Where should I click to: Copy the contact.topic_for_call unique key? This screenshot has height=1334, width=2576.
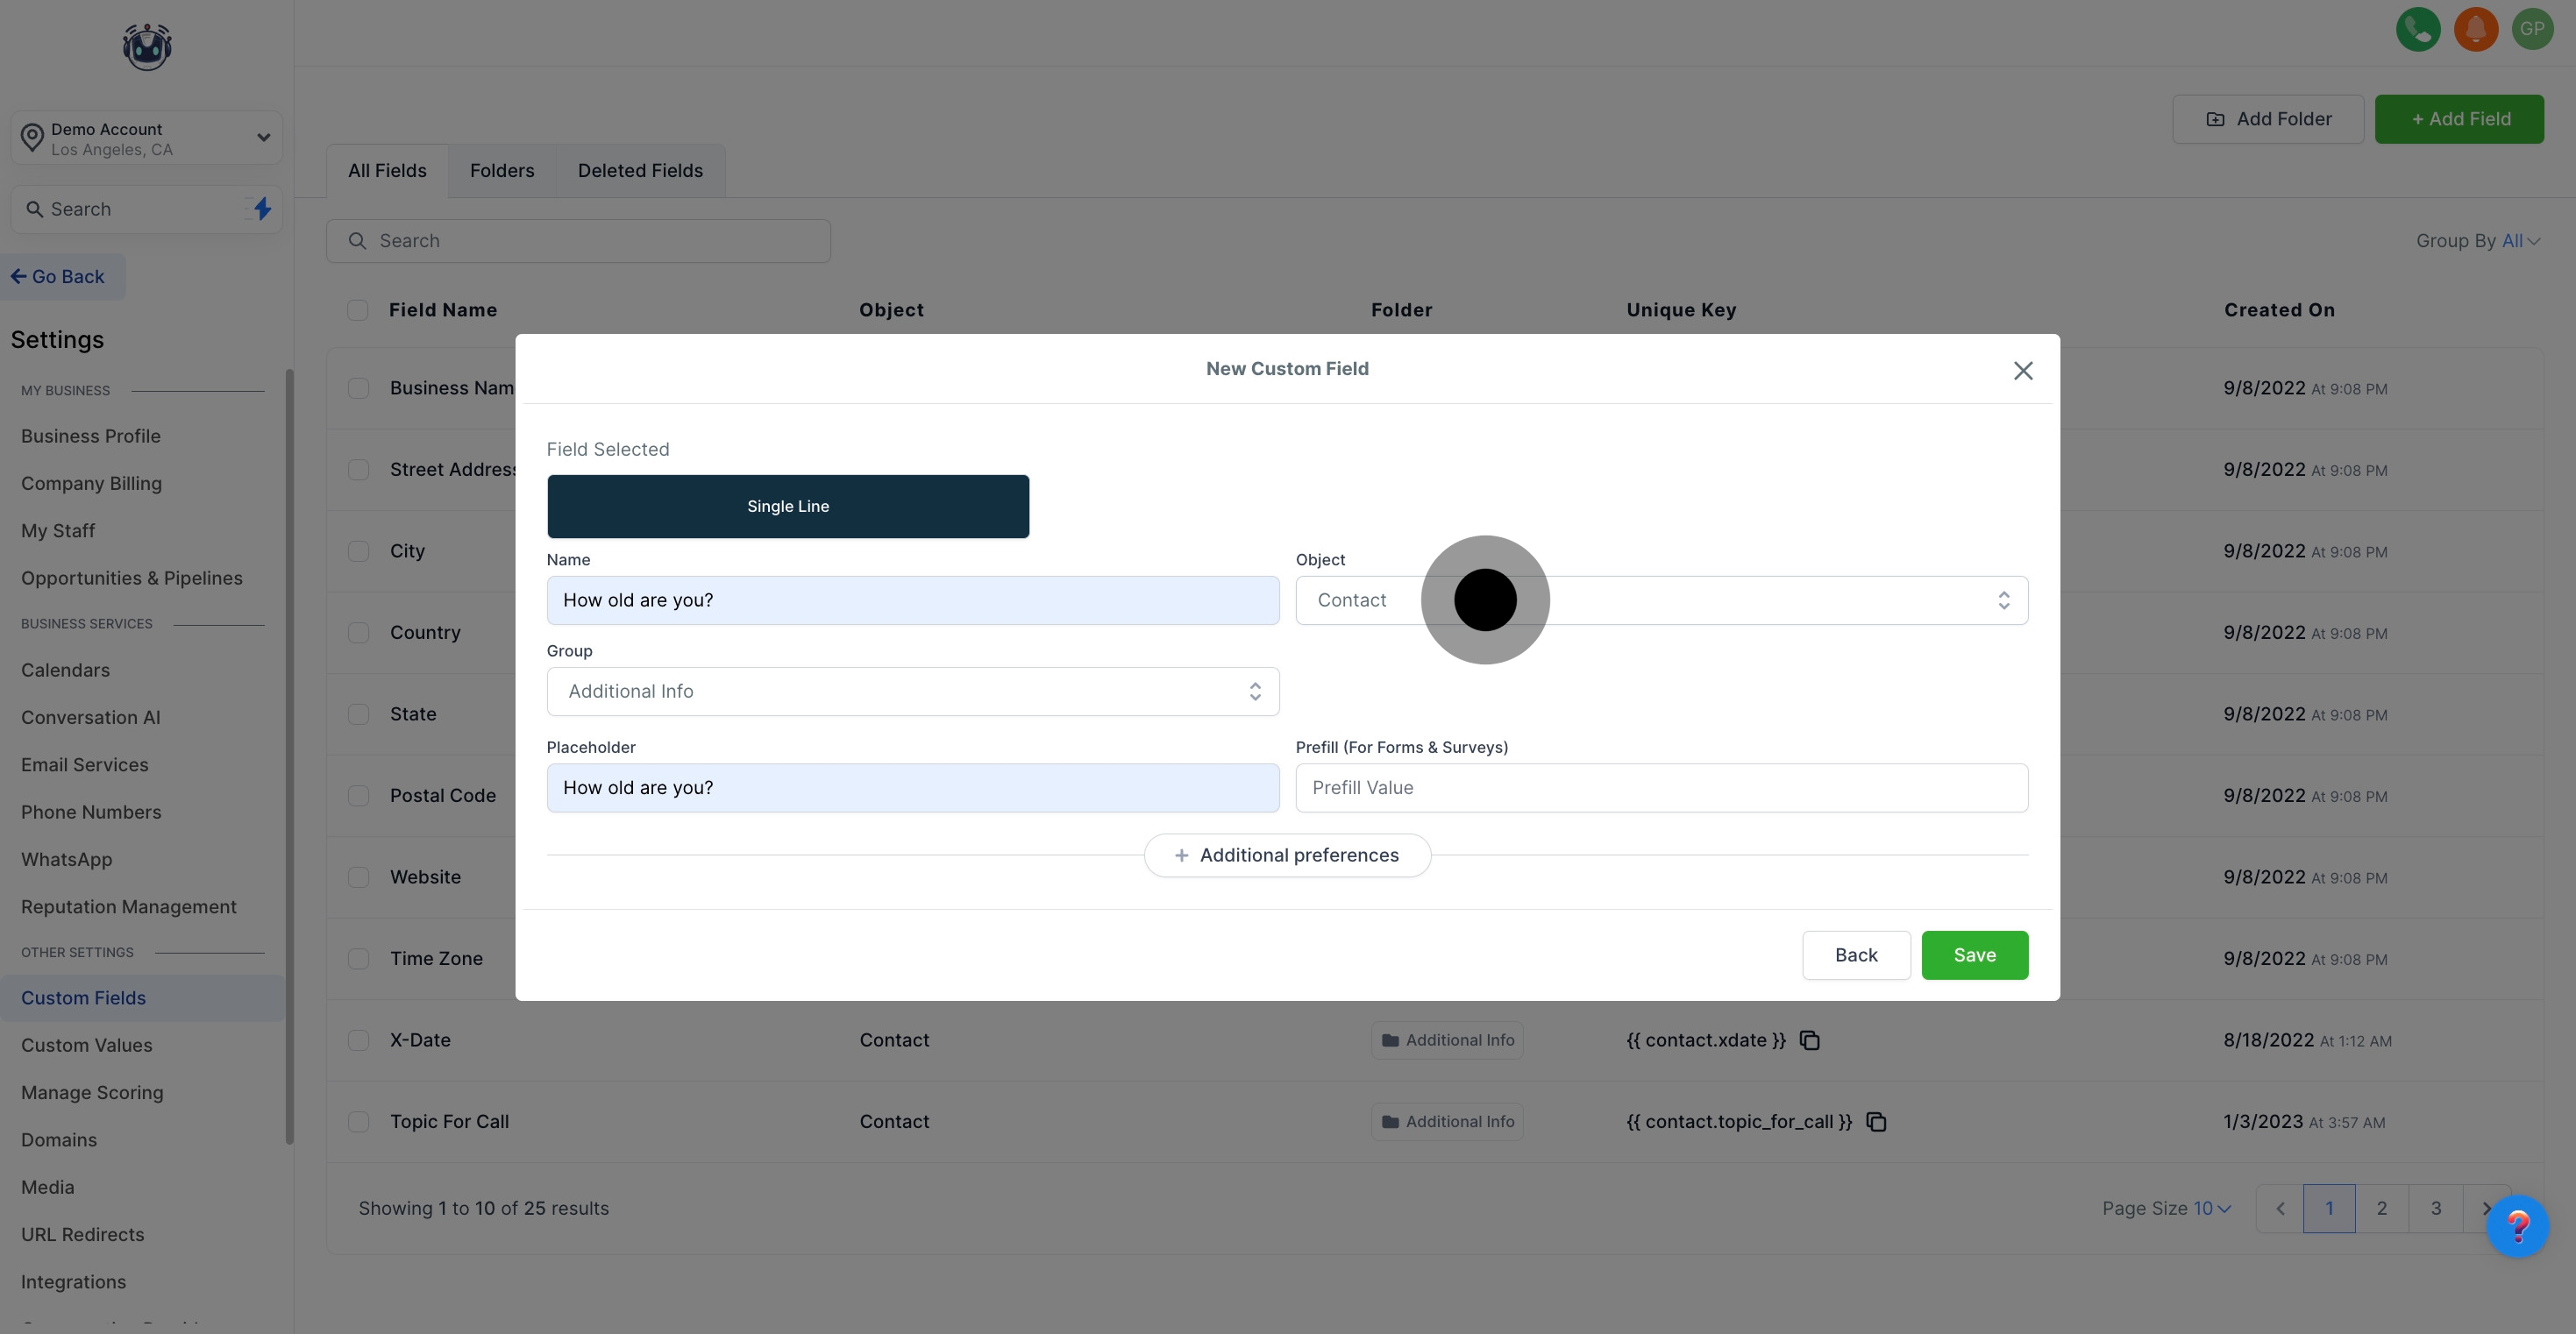click(x=1876, y=1122)
